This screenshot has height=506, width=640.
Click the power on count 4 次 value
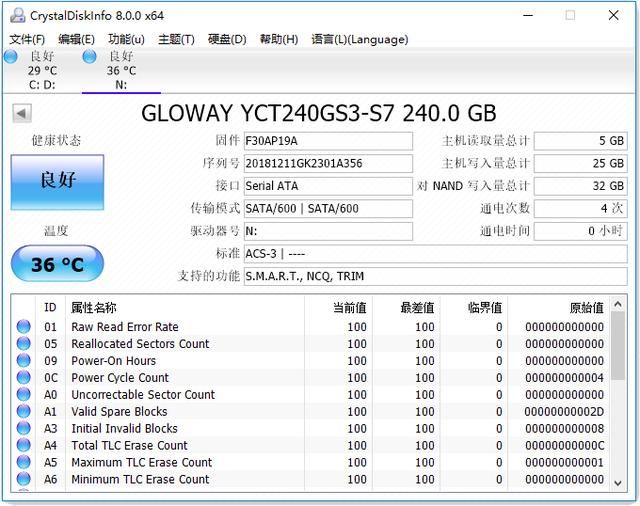pyautogui.click(x=580, y=209)
